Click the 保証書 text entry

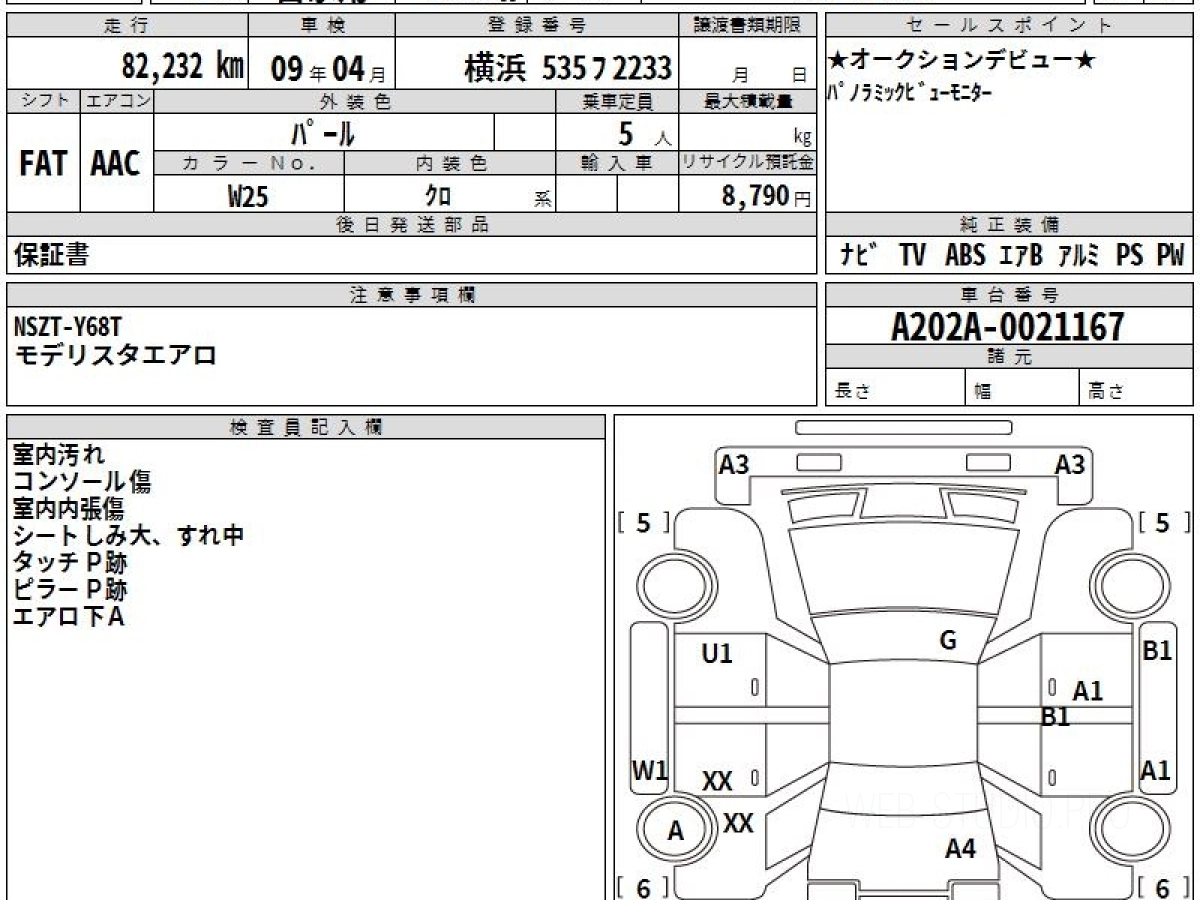[51, 256]
